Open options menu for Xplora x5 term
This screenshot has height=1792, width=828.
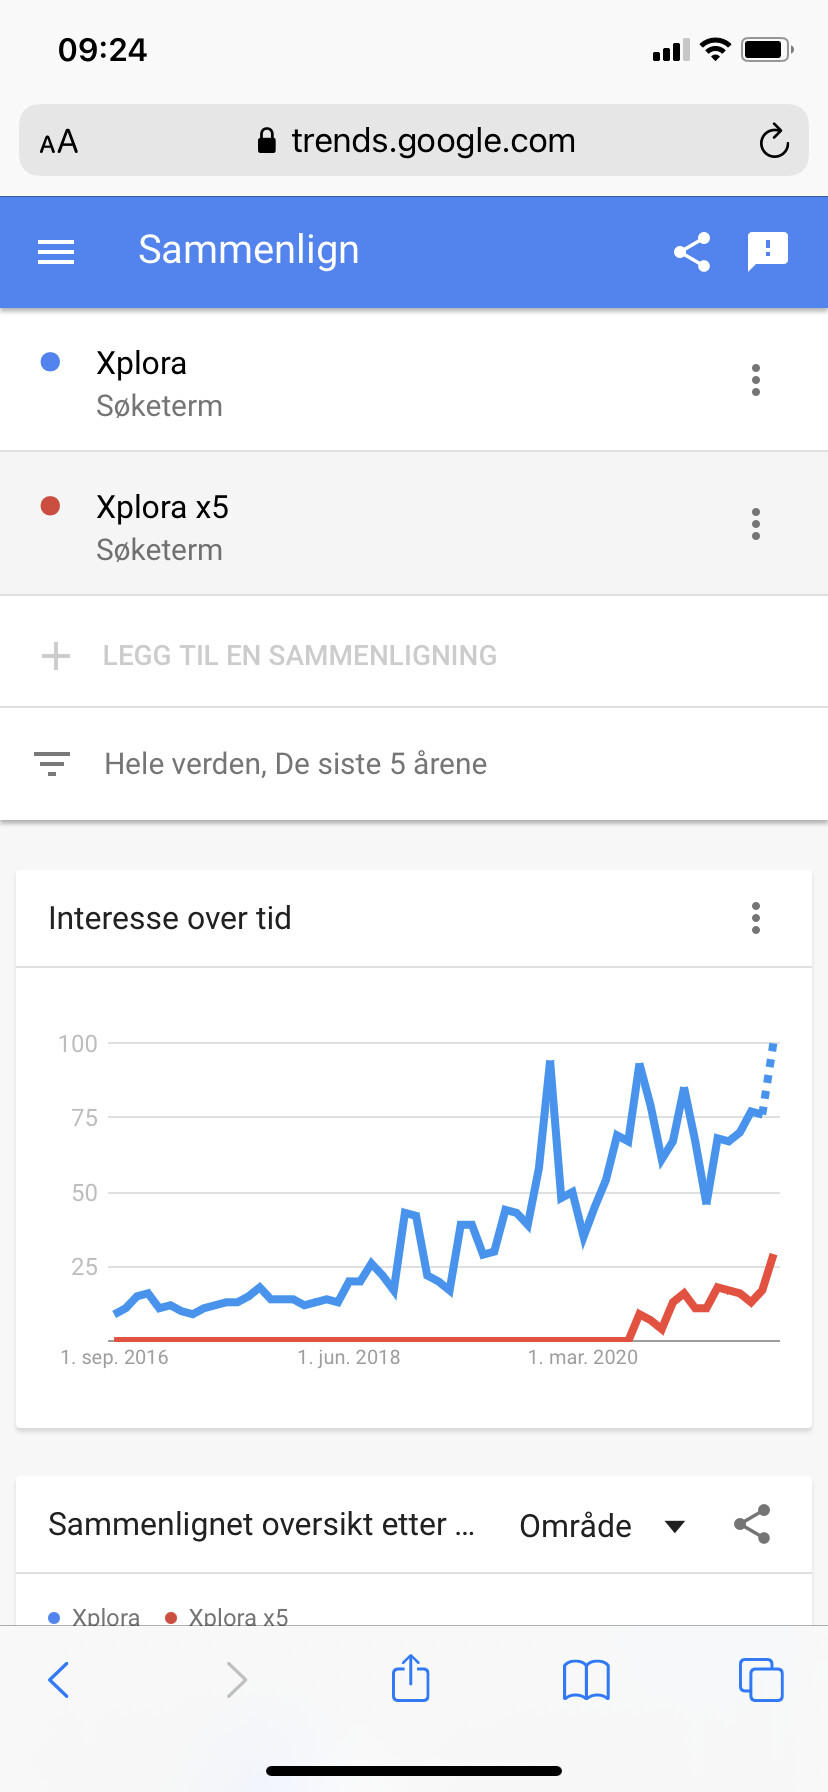pos(756,524)
